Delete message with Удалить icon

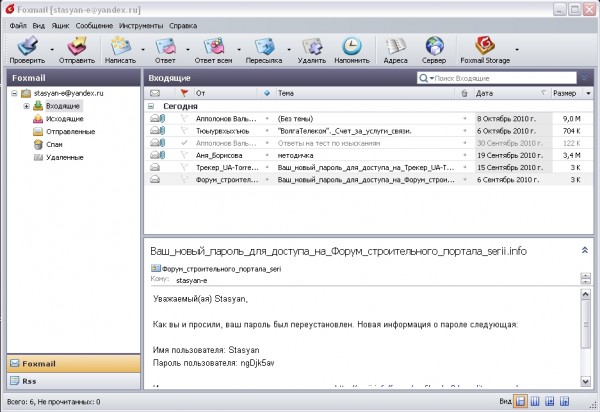pos(312,47)
